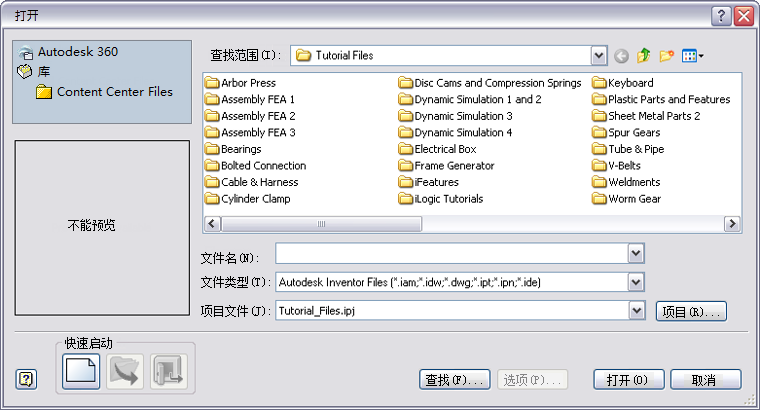Click the go up one folder icon
Screen dimensions: 760x410
pos(644,56)
